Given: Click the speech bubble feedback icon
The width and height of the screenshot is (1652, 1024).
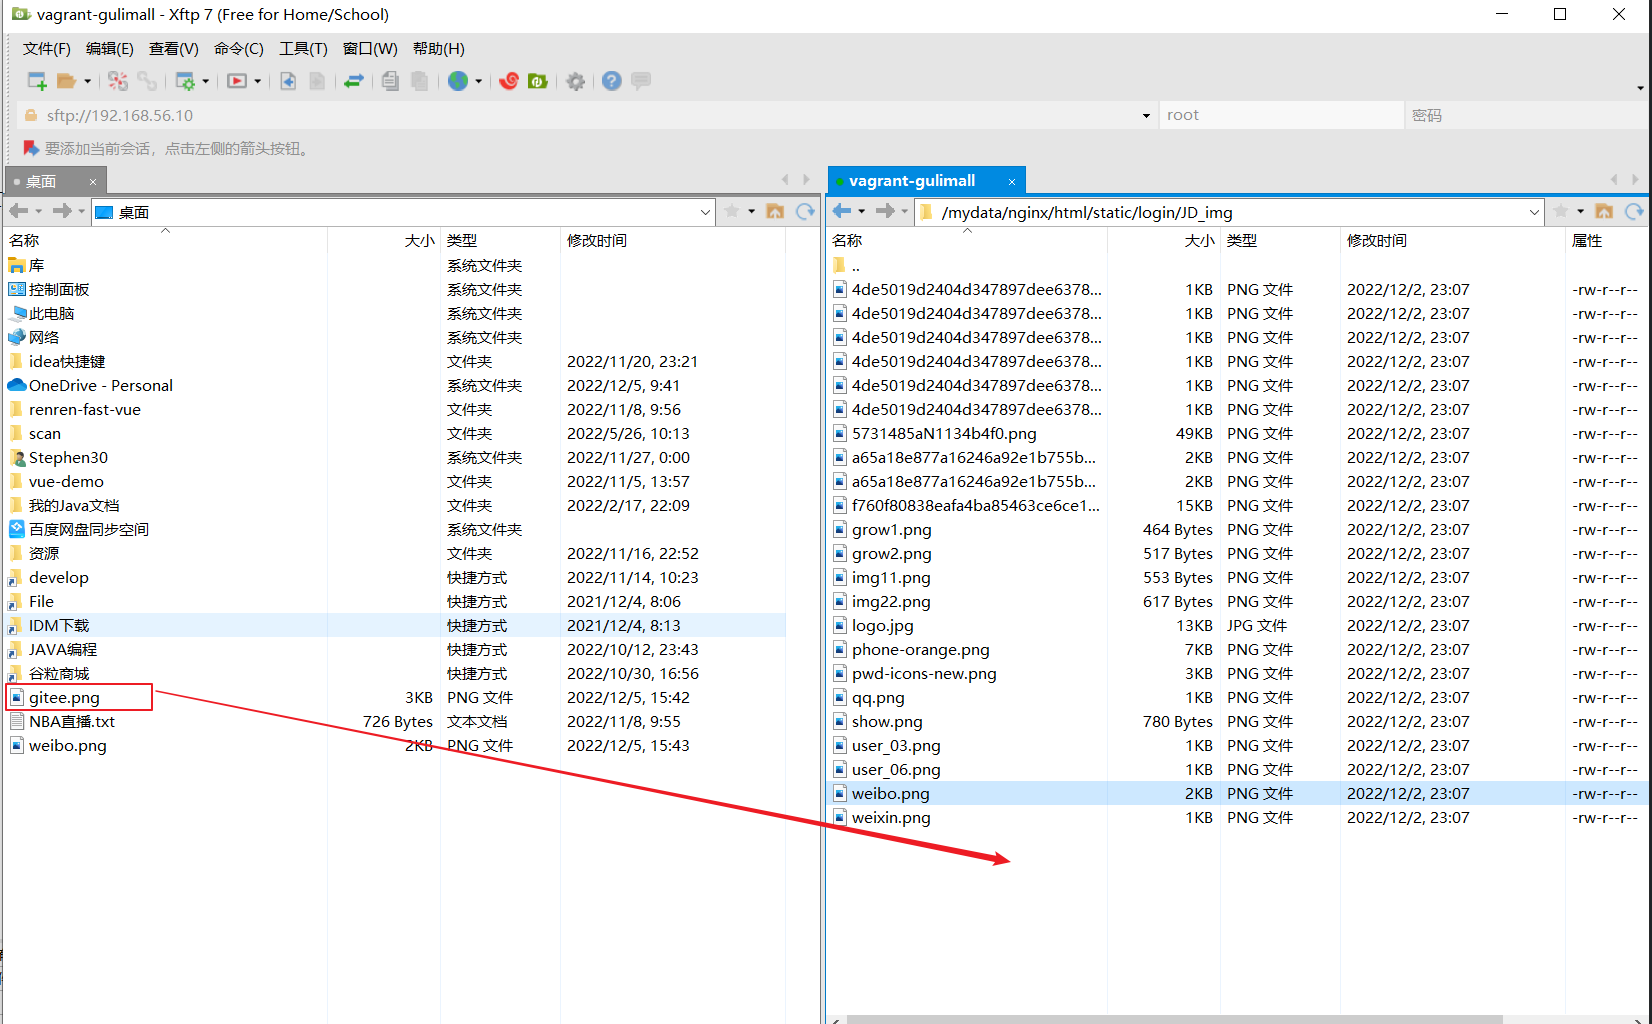Looking at the screenshot, I should 641,80.
